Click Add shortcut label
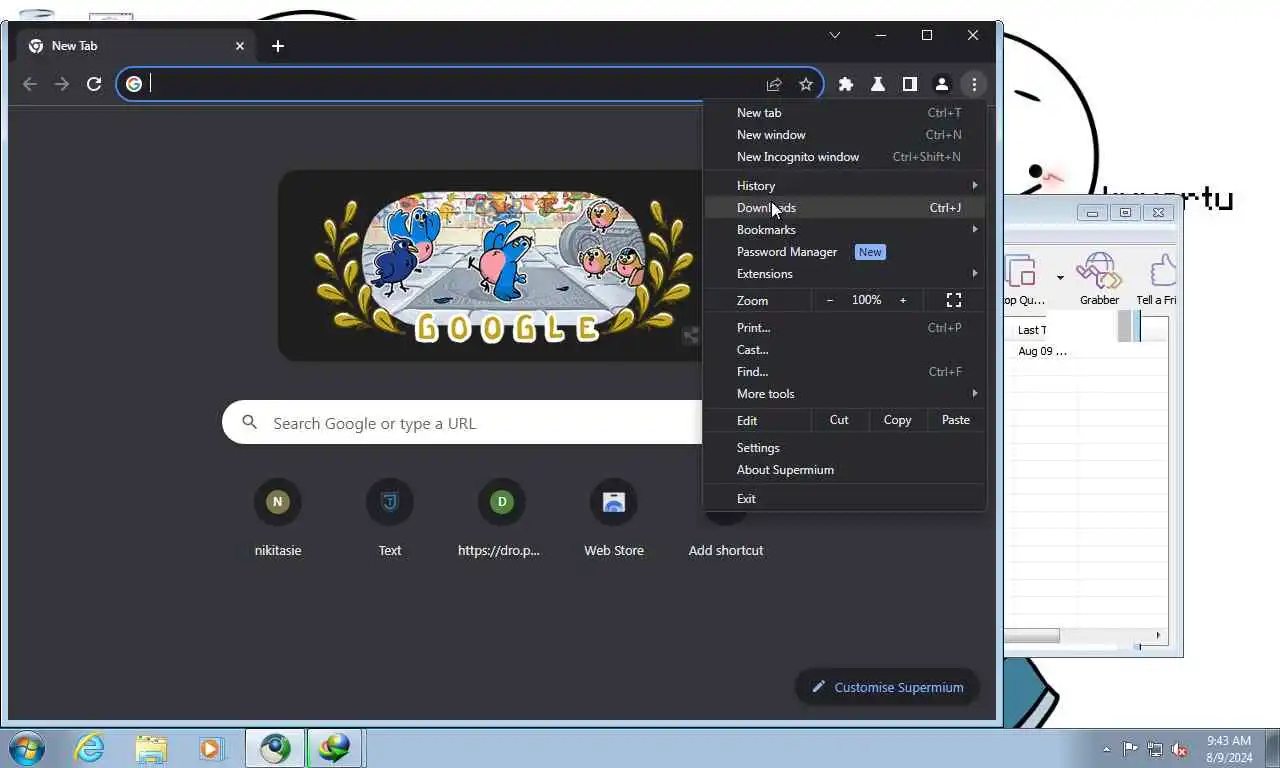 (x=726, y=551)
